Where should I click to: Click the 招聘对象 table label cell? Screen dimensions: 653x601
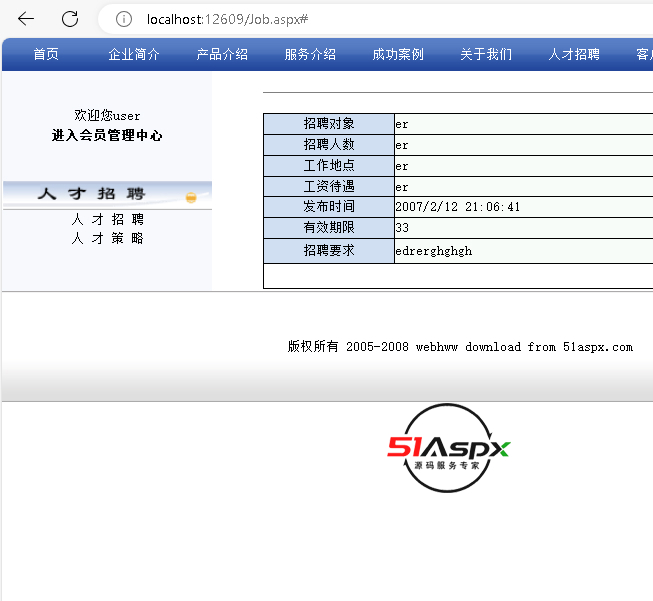pos(329,124)
